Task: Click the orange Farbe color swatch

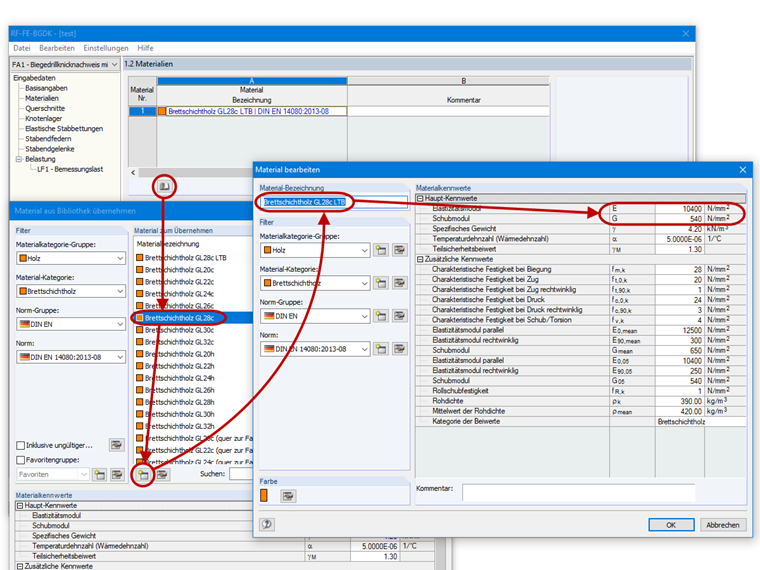Action: (264, 495)
